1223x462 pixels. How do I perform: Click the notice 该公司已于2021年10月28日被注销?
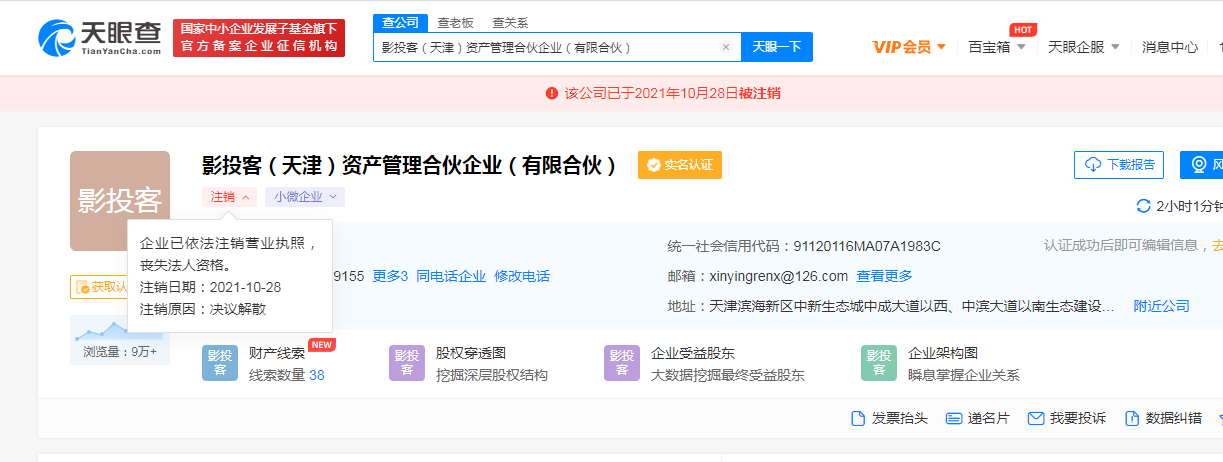[673, 93]
